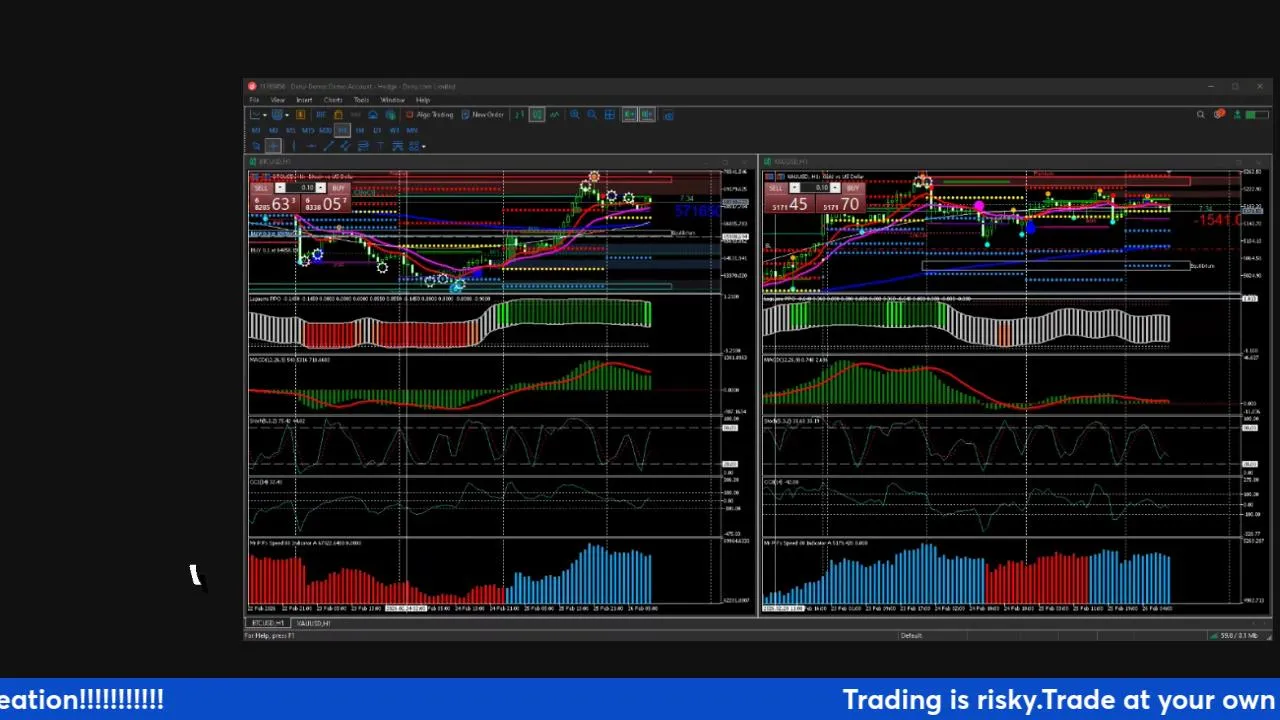Open the Charts menu
This screenshot has height=720, width=1280.
point(333,100)
